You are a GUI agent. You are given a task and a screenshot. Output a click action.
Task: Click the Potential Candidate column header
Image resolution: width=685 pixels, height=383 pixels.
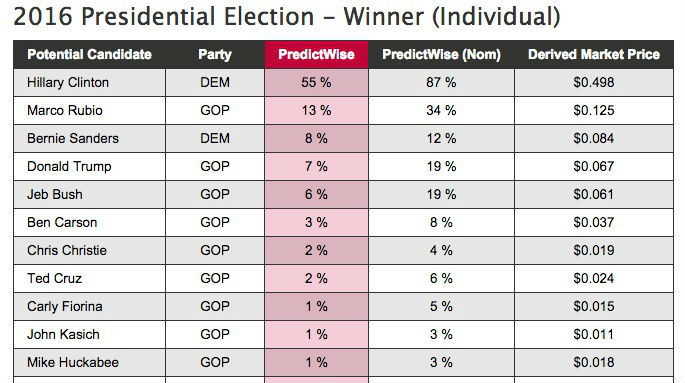point(90,55)
